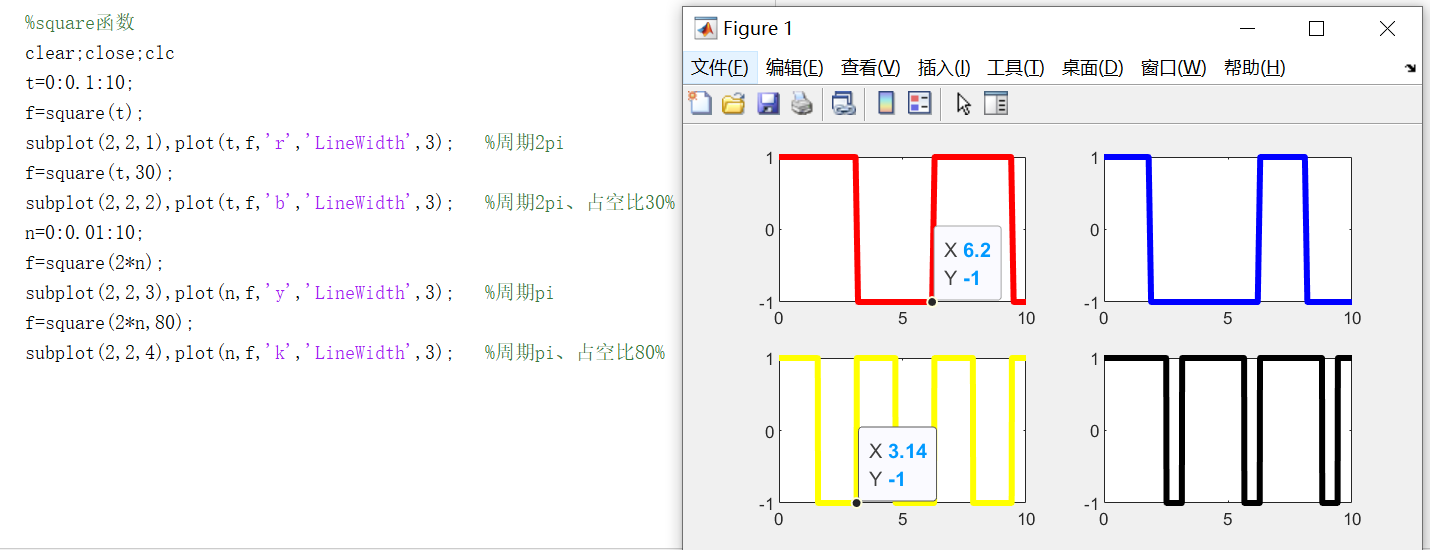Select the Edit Plot arrow tool
The width and height of the screenshot is (1430, 550).
[963, 103]
